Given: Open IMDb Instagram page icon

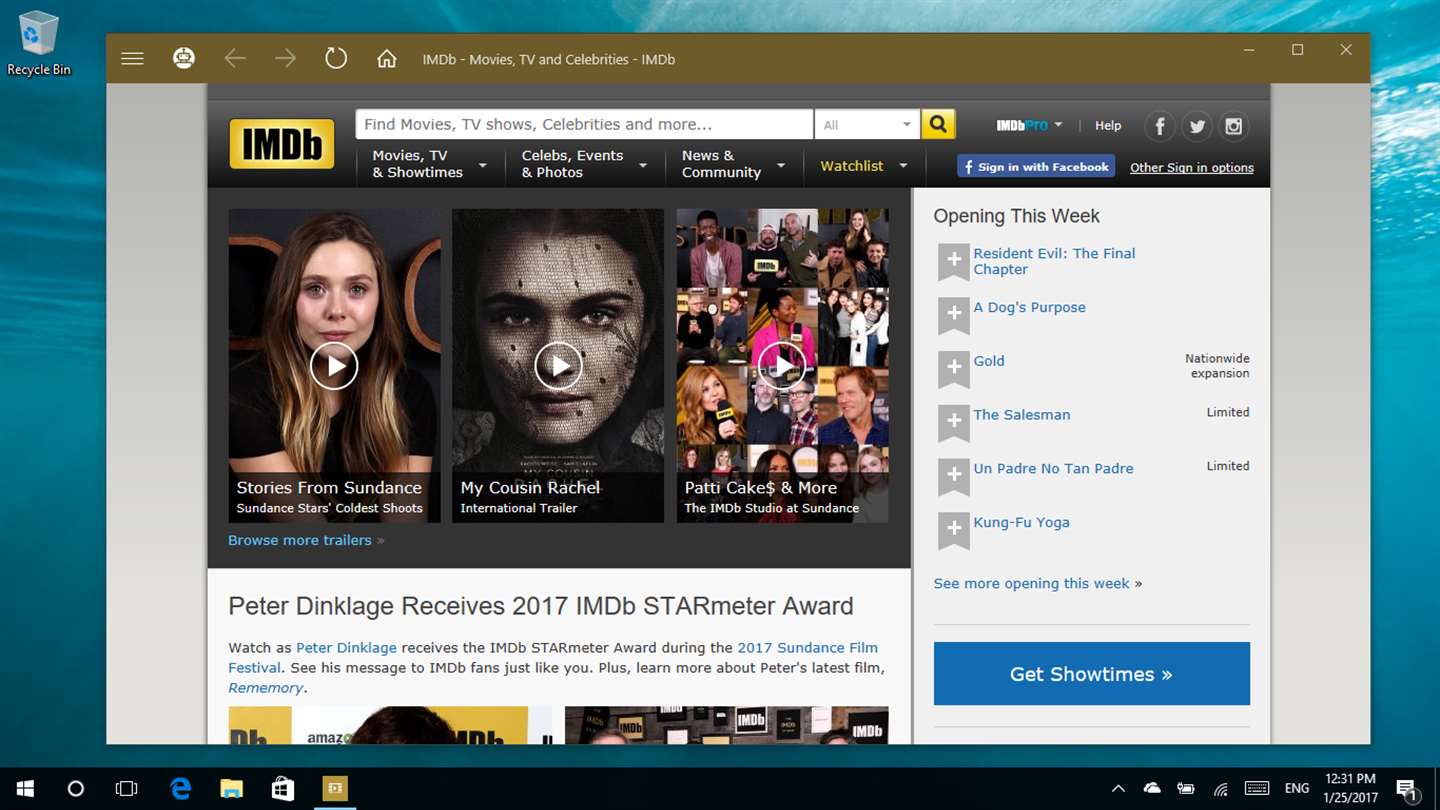Looking at the screenshot, I should (x=1234, y=126).
